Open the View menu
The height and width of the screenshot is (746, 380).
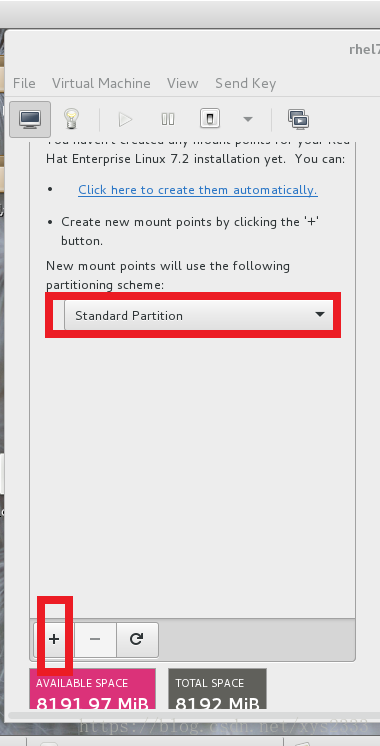tap(182, 83)
